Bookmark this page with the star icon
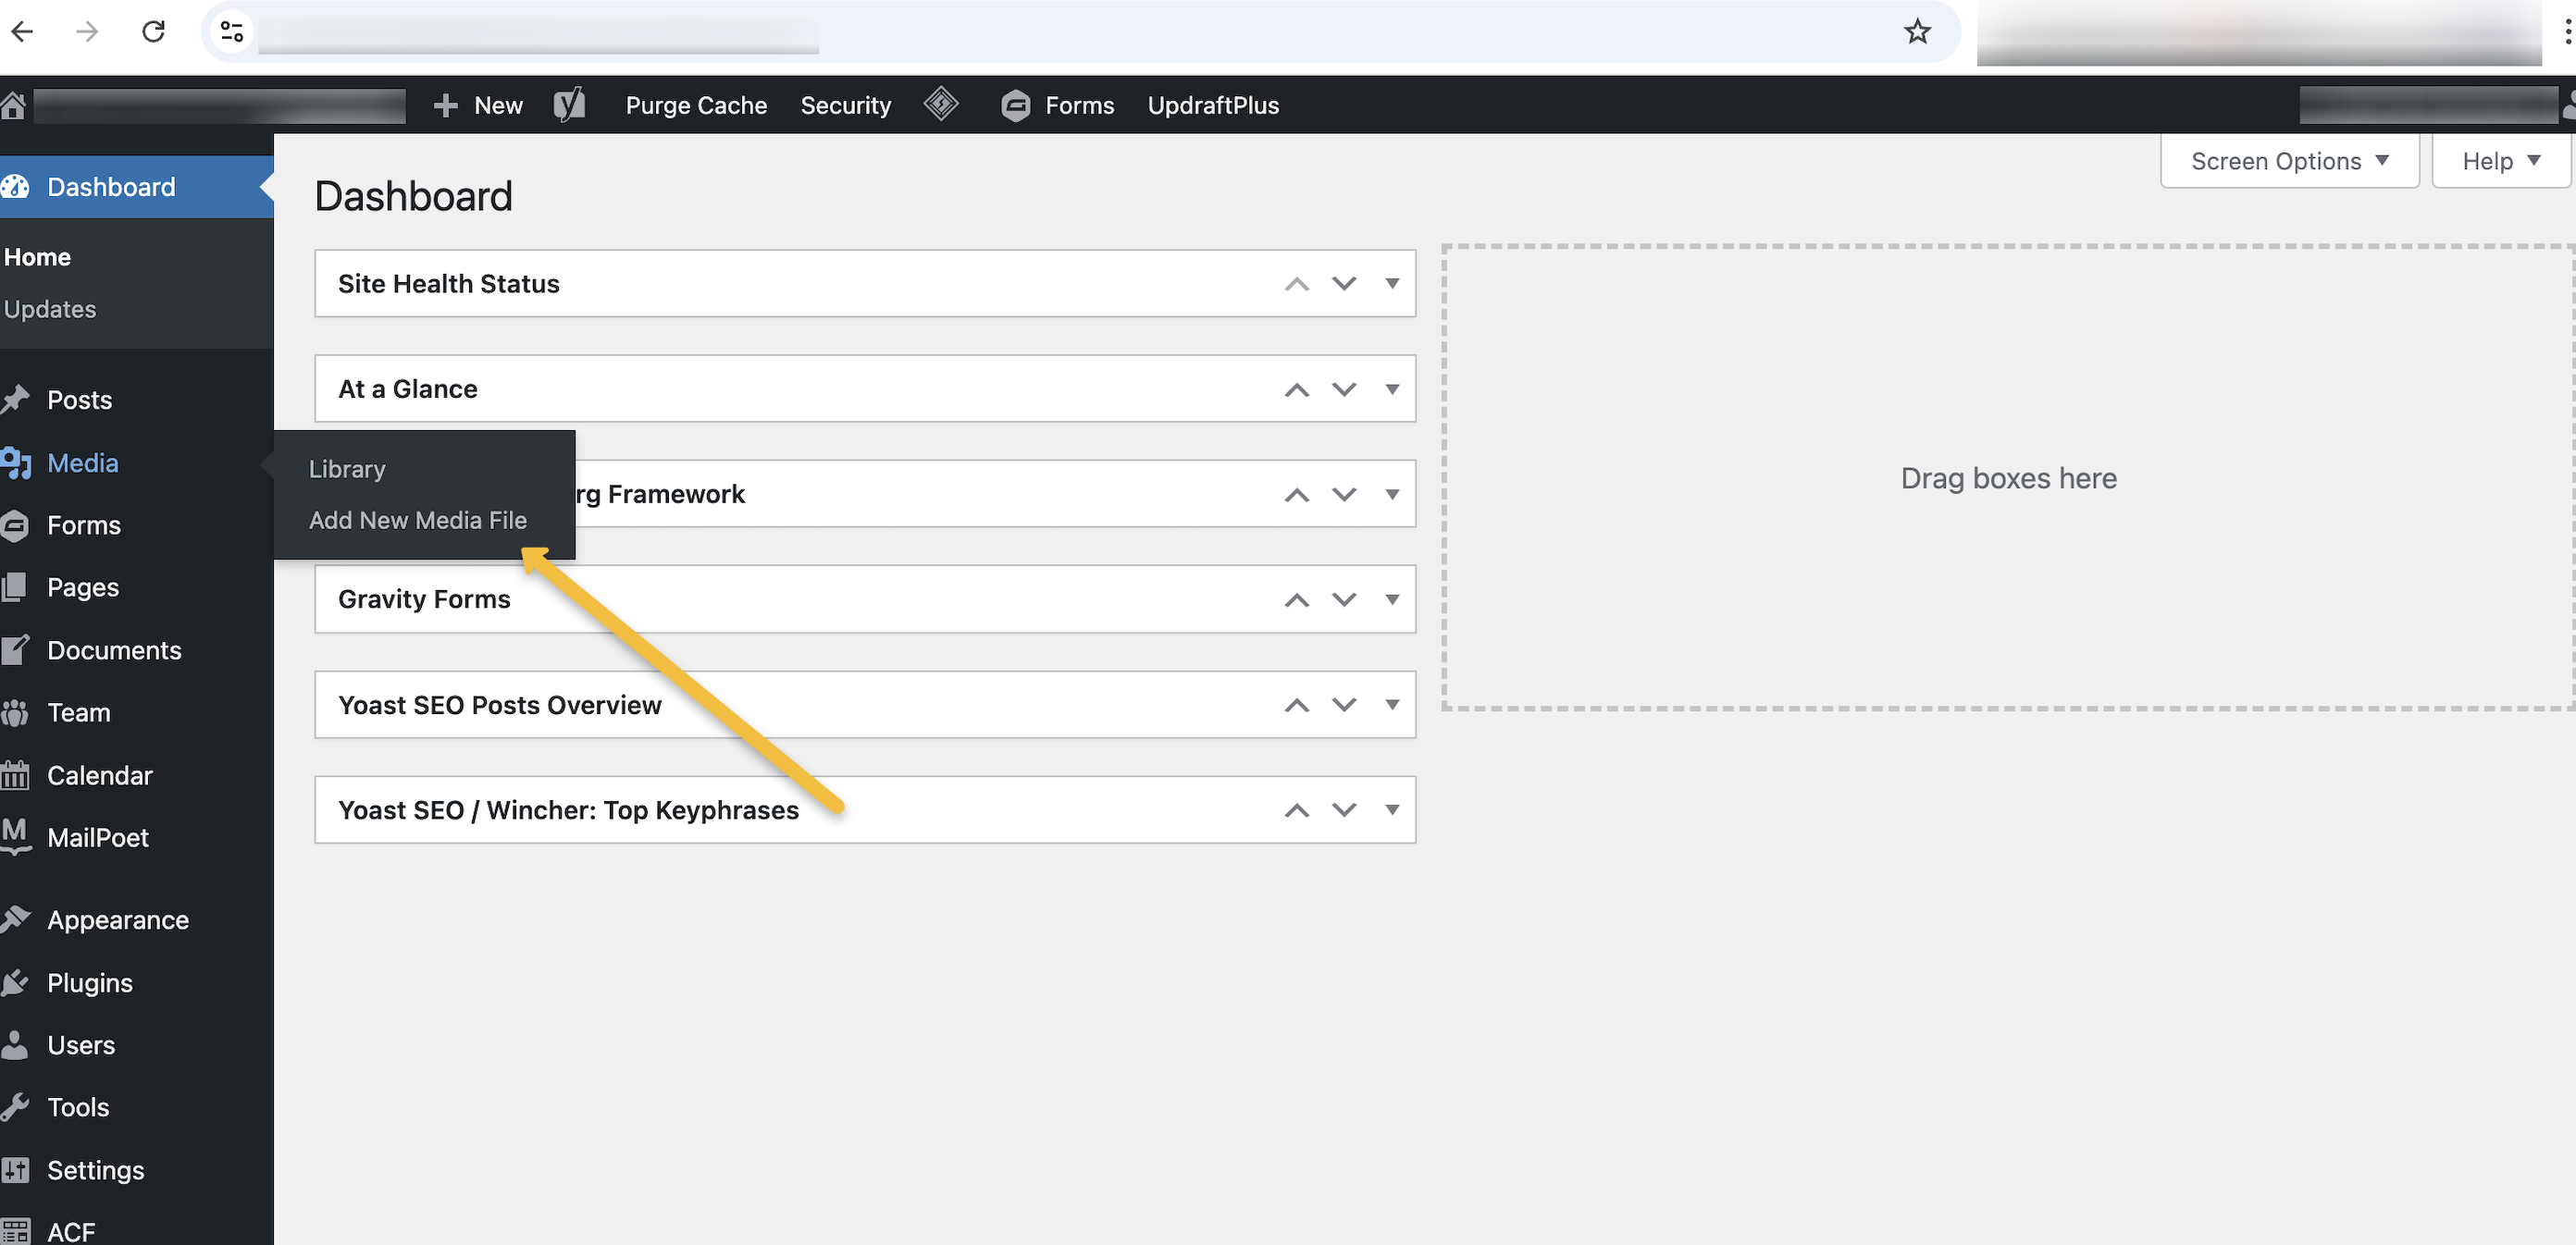Image resolution: width=2576 pixels, height=1245 pixels. 1917,32
